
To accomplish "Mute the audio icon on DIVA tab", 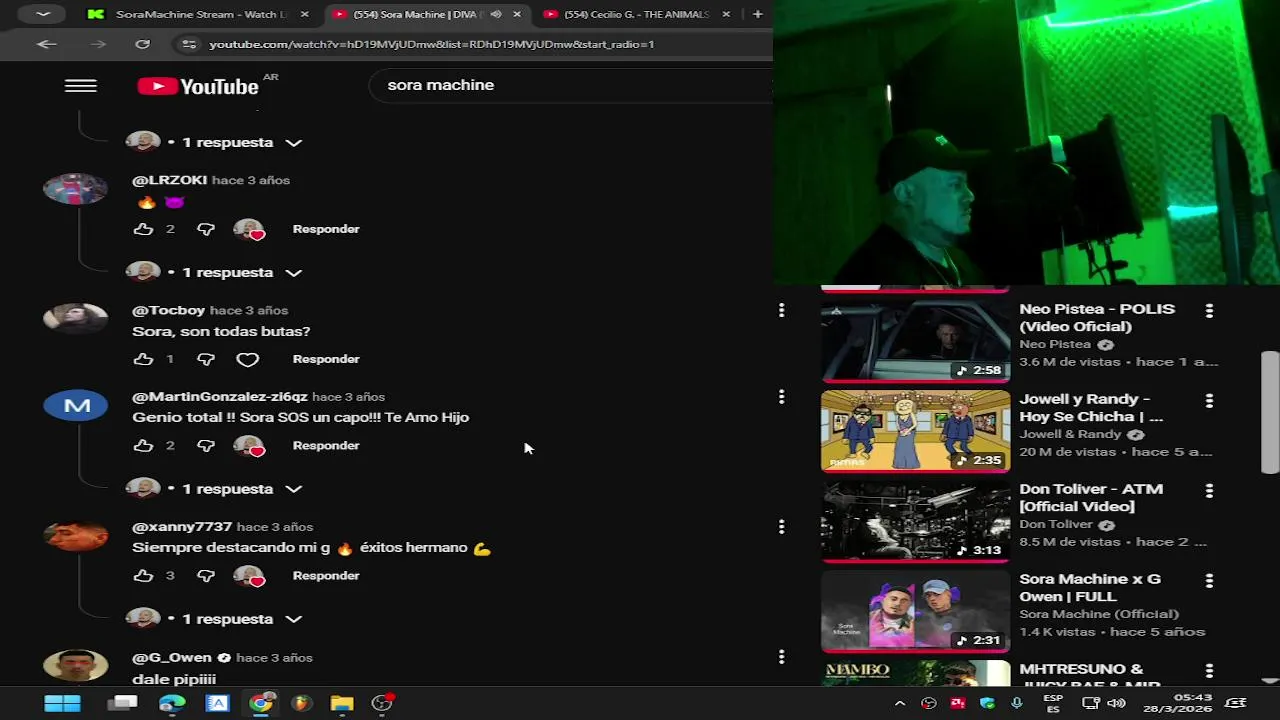I will pyautogui.click(x=496, y=14).
